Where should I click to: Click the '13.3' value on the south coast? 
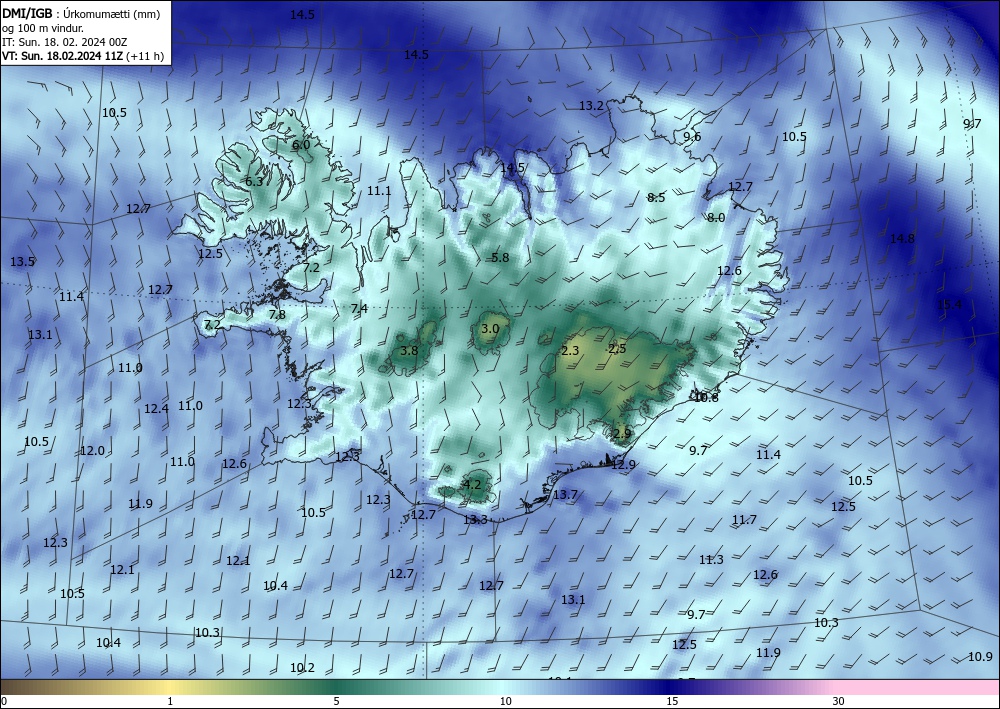(x=475, y=520)
